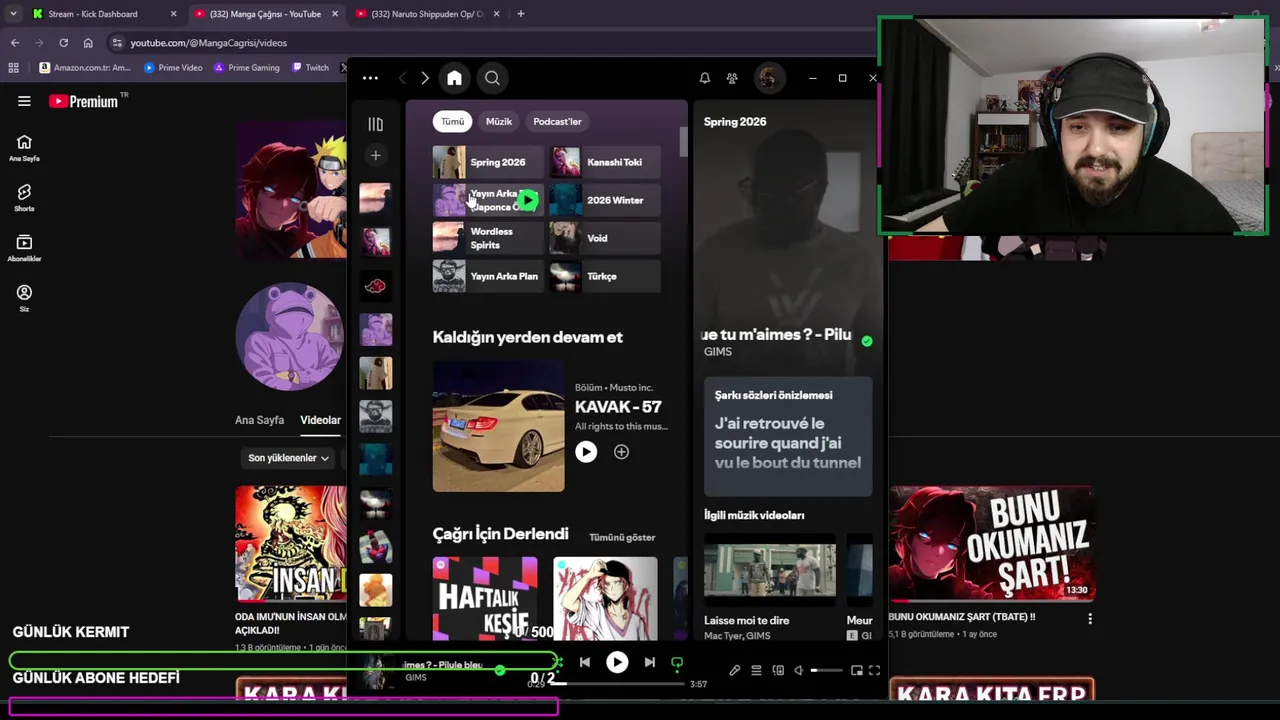Enter Spotify full screen mode
The width and height of the screenshot is (1280, 720).
point(874,670)
